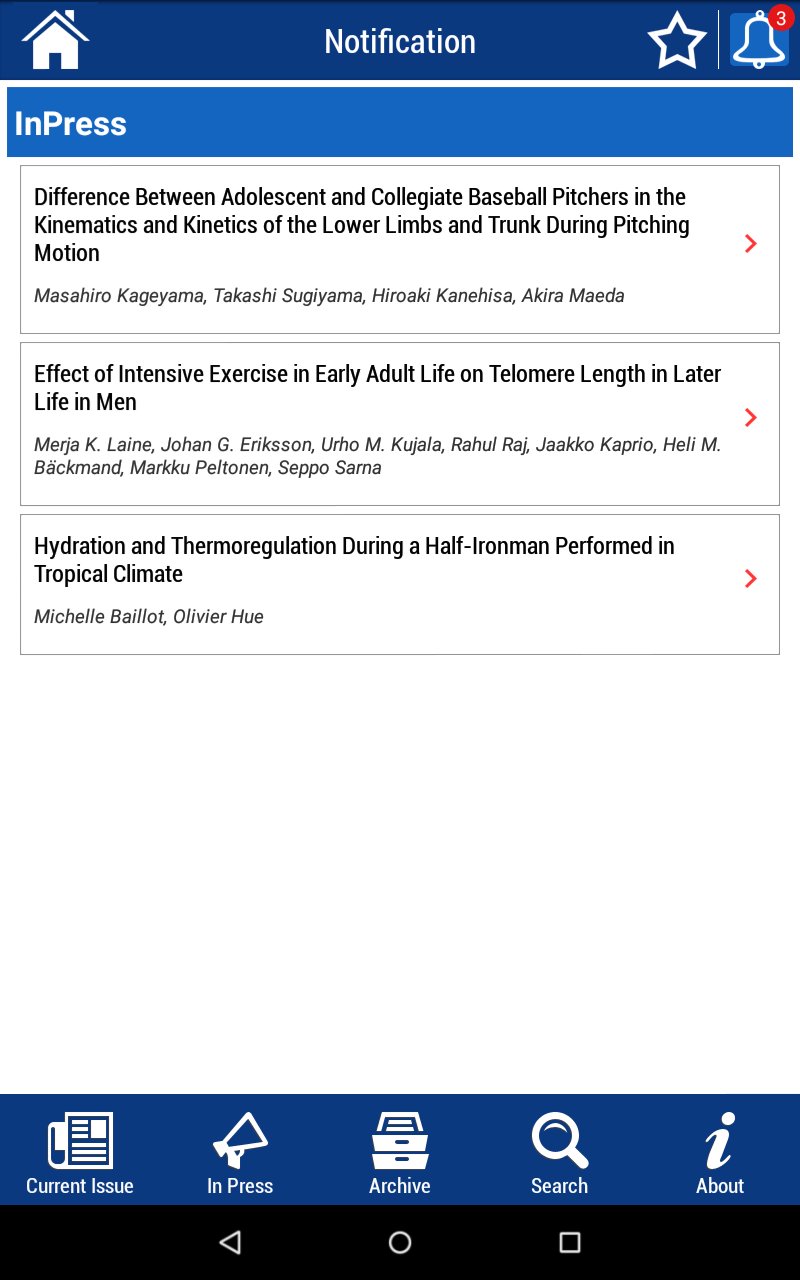
Task: Tap the In Press megaphone icon
Action: [x=240, y=1140]
